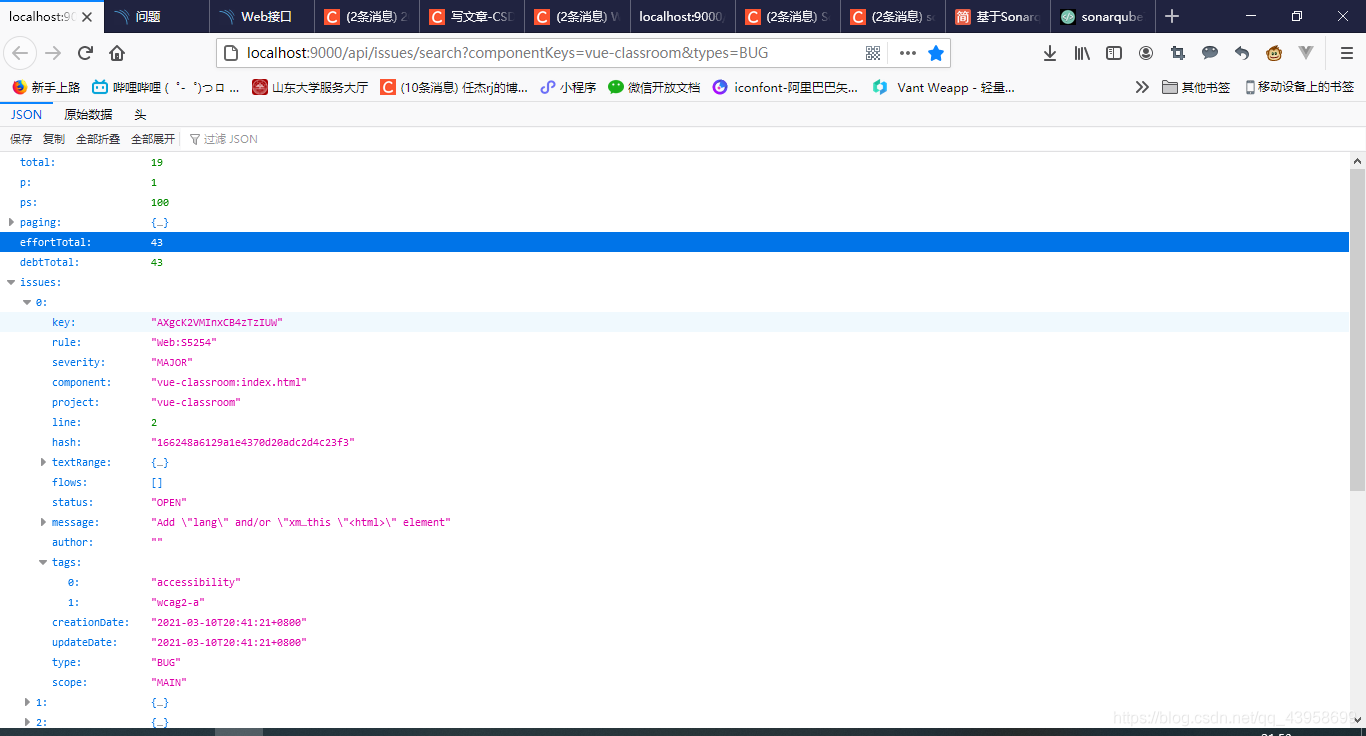Select the 头 headers tab
This screenshot has height=736, width=1366.
coord(140,115)
